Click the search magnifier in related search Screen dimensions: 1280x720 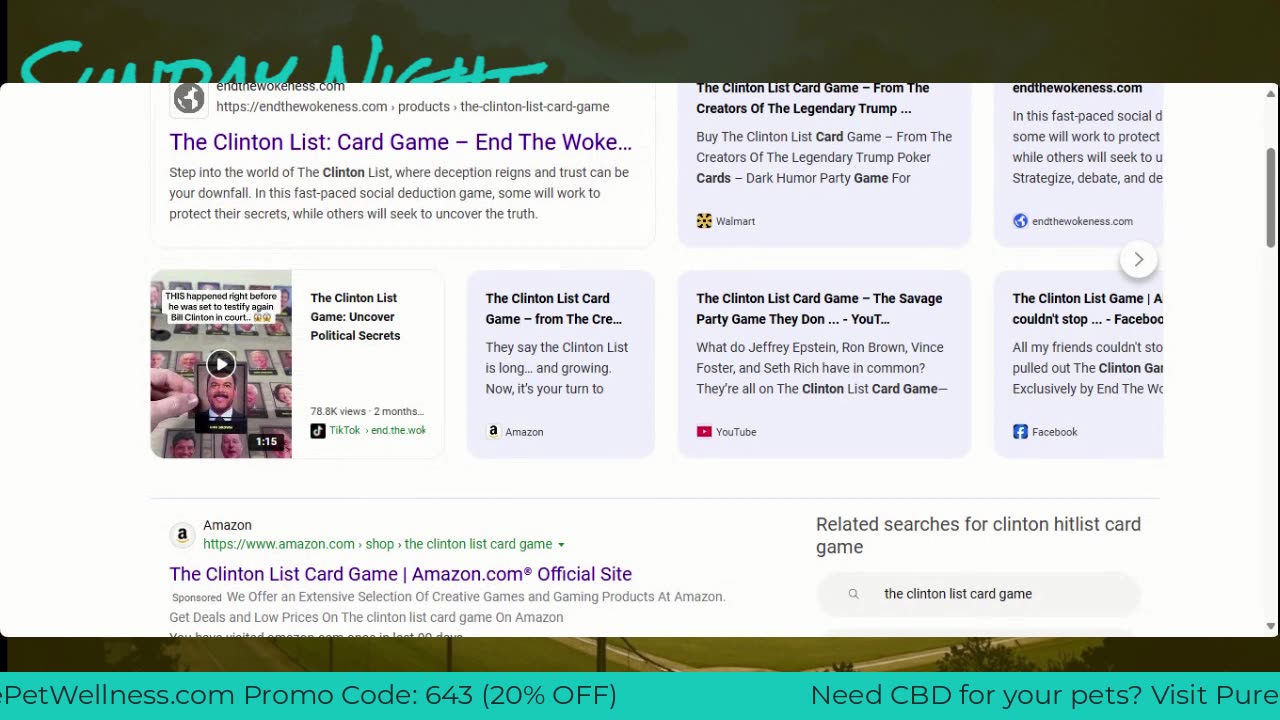click(853, 594)
